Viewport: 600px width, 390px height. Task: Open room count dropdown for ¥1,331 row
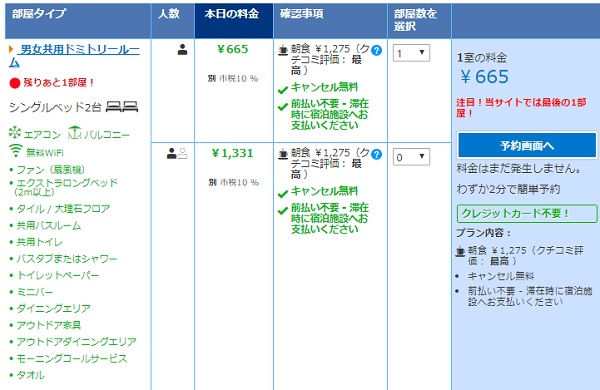[411, 157]
